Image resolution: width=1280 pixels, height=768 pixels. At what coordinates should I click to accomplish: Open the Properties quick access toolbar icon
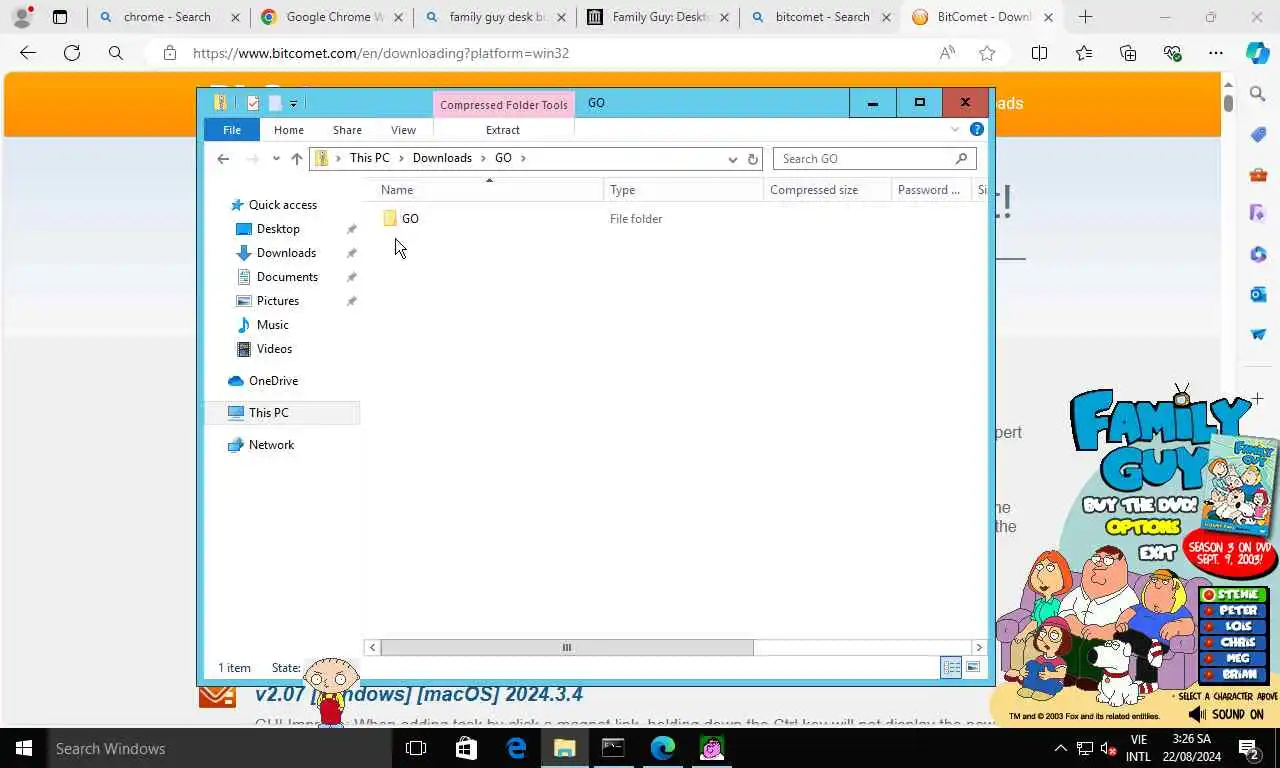point(253,103)
